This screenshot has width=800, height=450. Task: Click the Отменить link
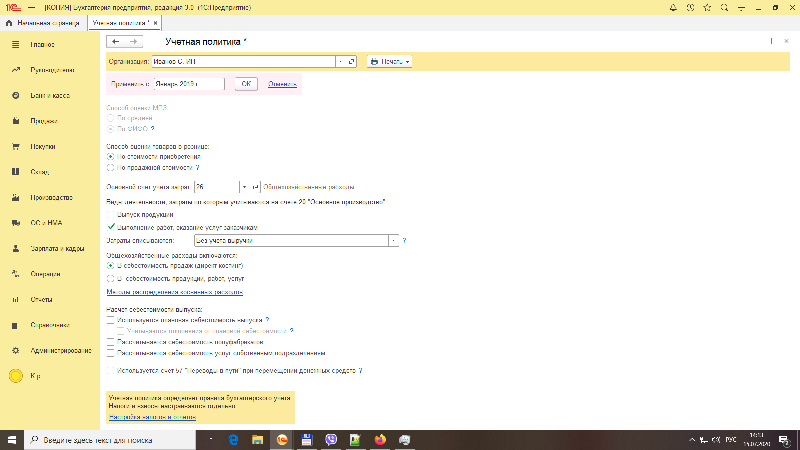coord(282,84)
